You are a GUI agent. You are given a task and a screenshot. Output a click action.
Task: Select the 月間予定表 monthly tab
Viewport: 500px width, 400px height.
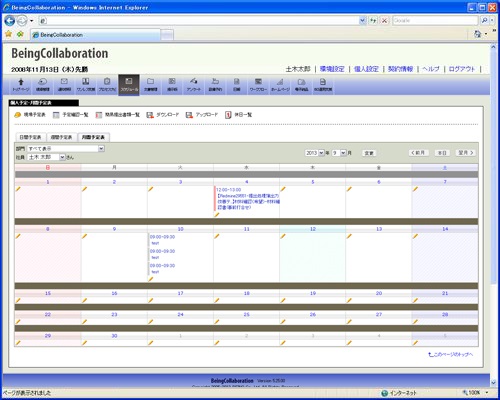[93, 137]
